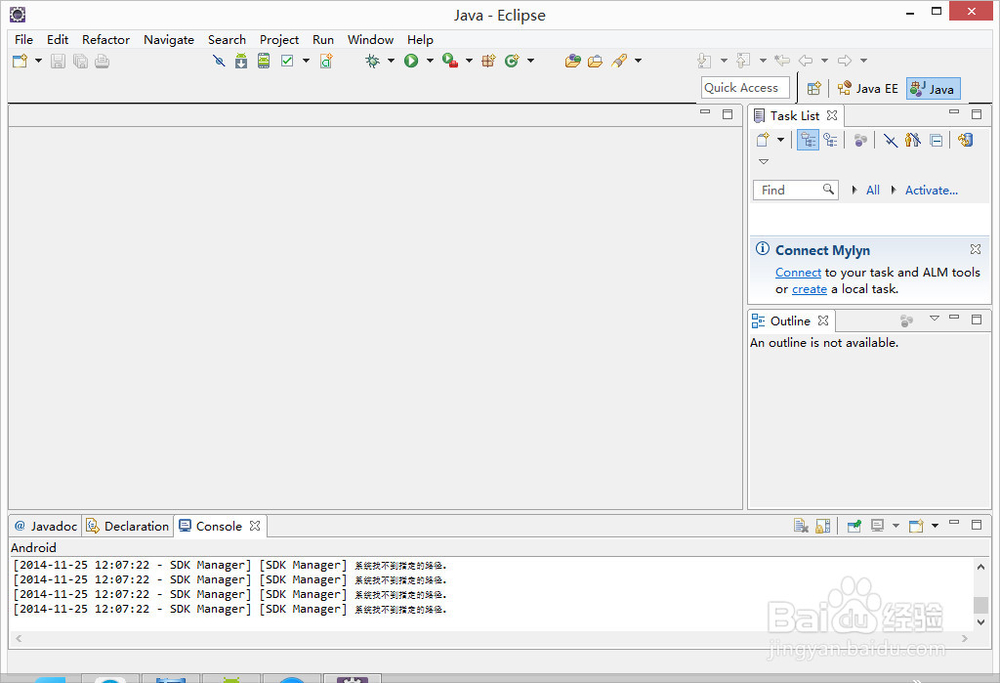Click the Connect link in Mylyn notice
This screenshot has height=683, width=1000.
[798, 272]
